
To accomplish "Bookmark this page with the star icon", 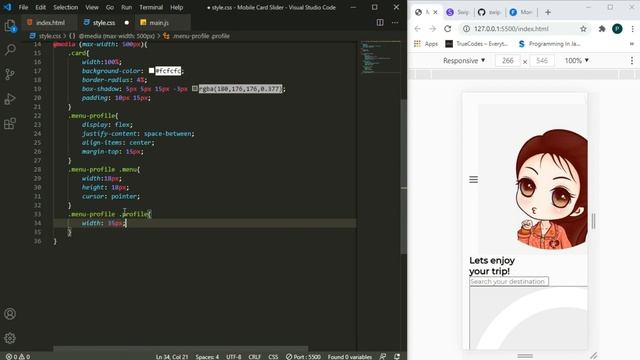I will pyautogui.click(x=583, y=29).
